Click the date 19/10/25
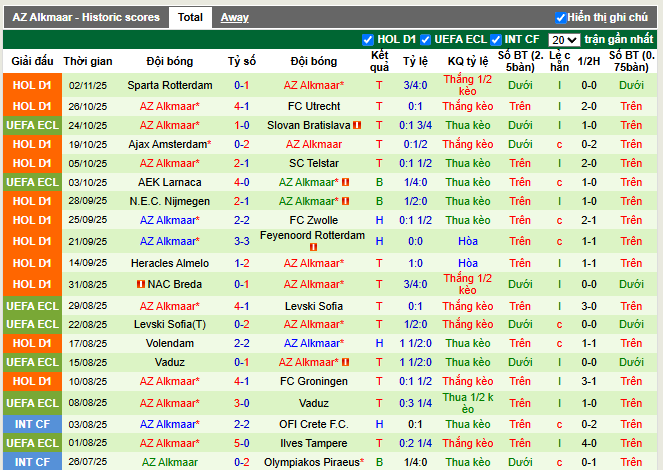The height and width of the screenshot is (470, 664). click(x=88, y=144)
